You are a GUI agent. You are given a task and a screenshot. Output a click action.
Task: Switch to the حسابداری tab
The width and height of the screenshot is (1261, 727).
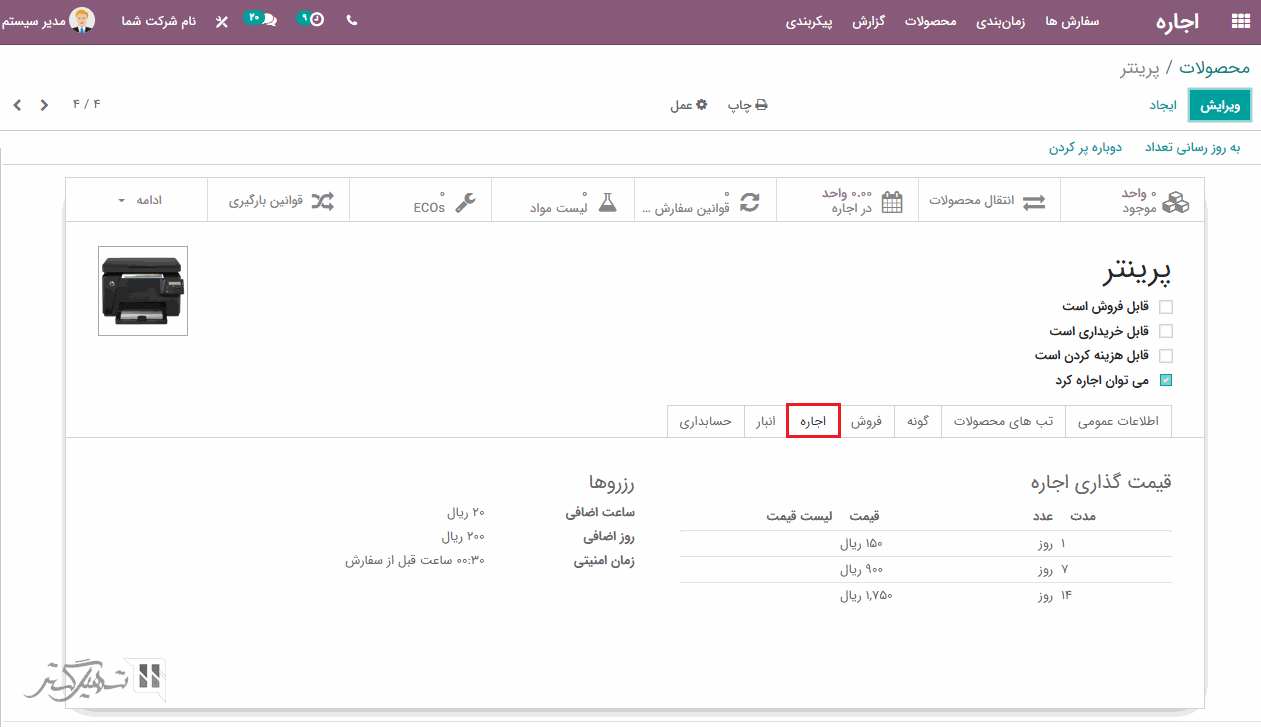click(x=706, y=422)
